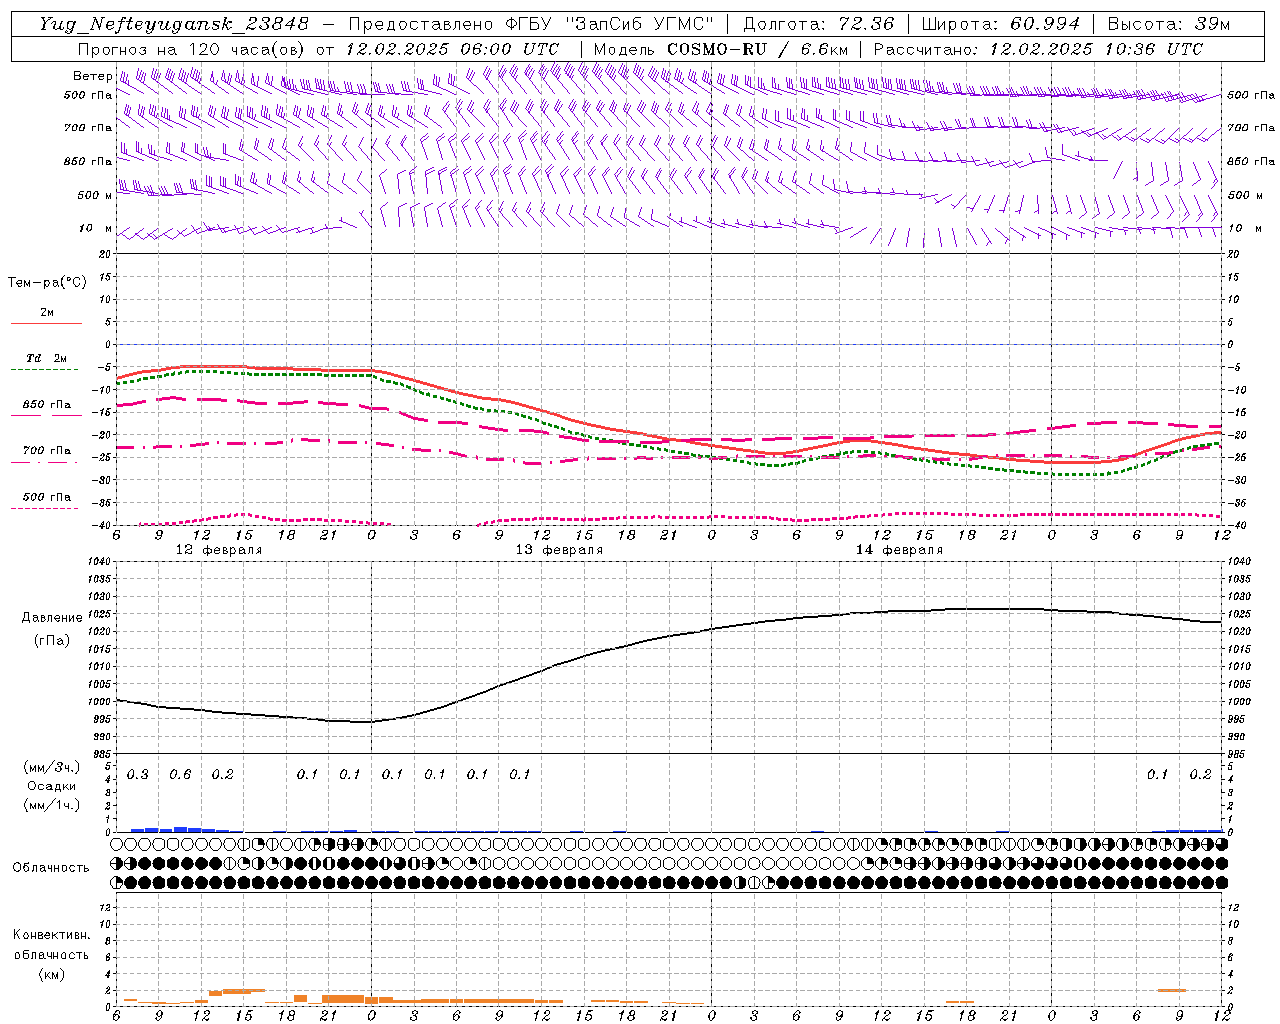Screen dimensions: 1280x1024
Task: Click the Тем-ра(°C) axis label
Action: [x=47, y=283]
